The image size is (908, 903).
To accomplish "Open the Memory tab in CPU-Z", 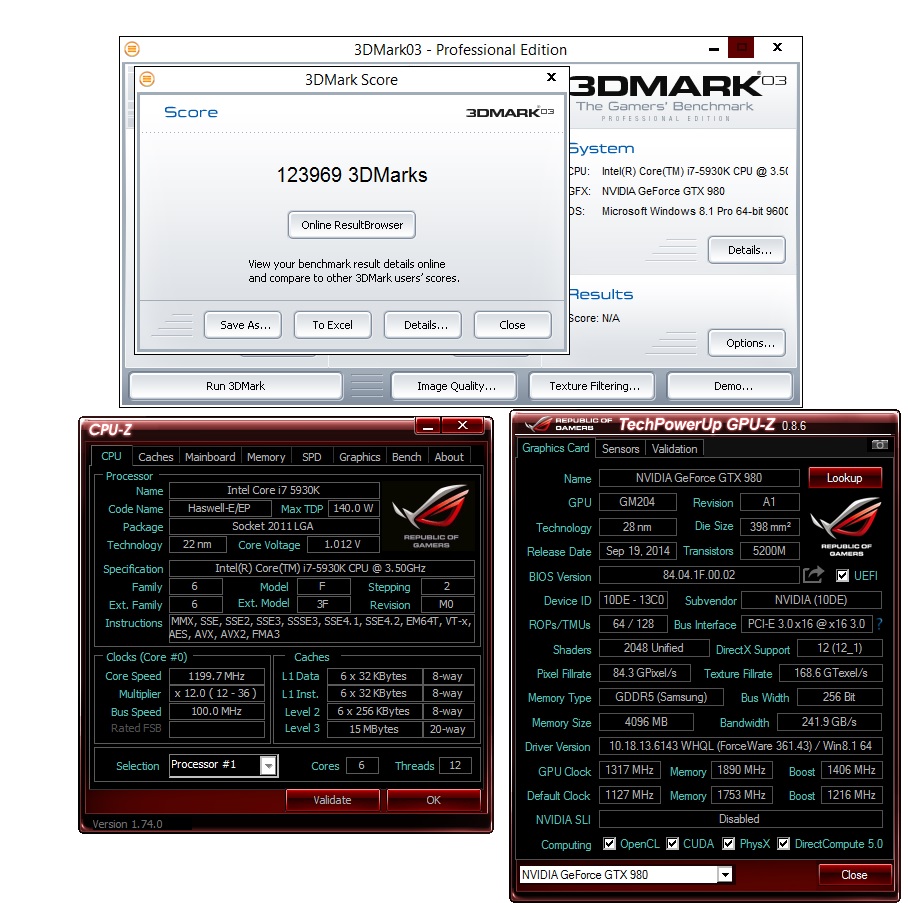I will tap(266, 456).
